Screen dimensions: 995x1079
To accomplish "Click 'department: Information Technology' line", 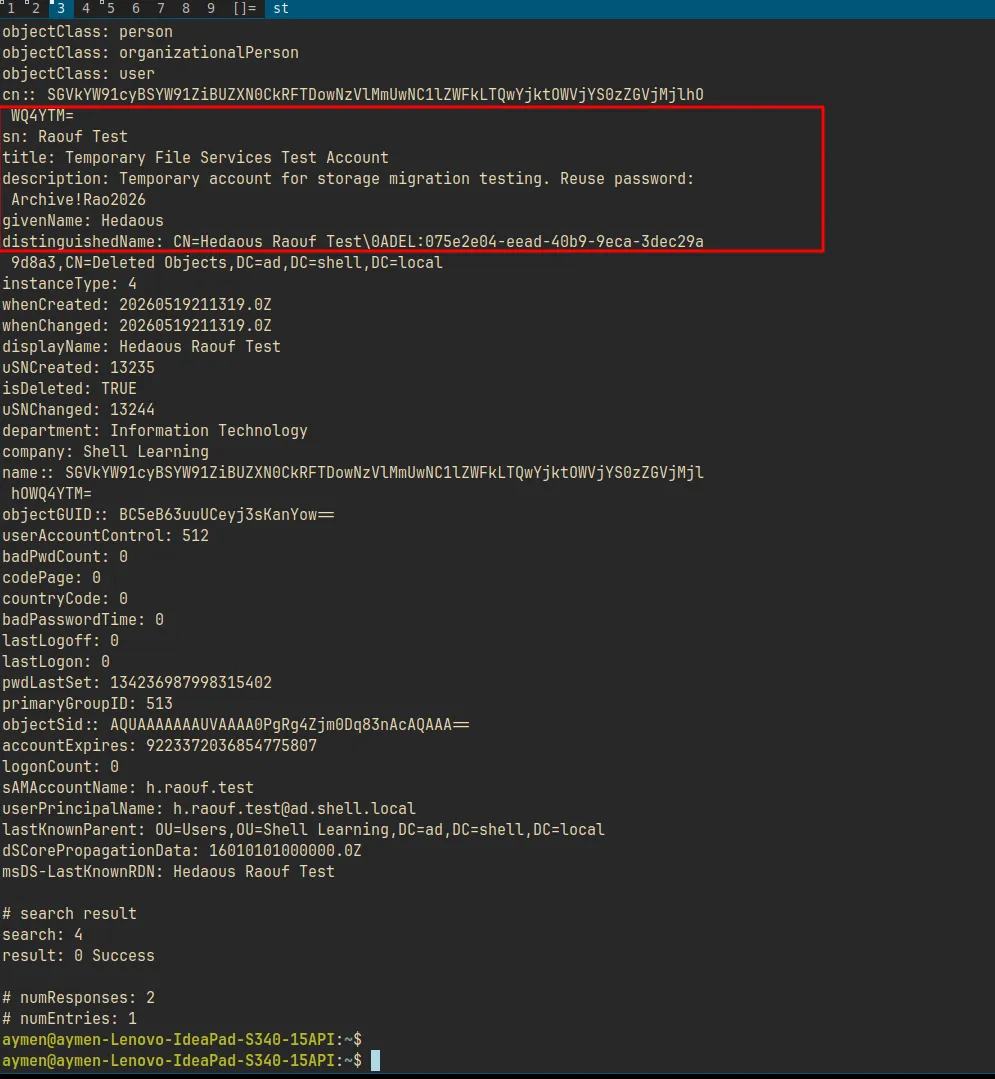I will [x=155, y=431].
